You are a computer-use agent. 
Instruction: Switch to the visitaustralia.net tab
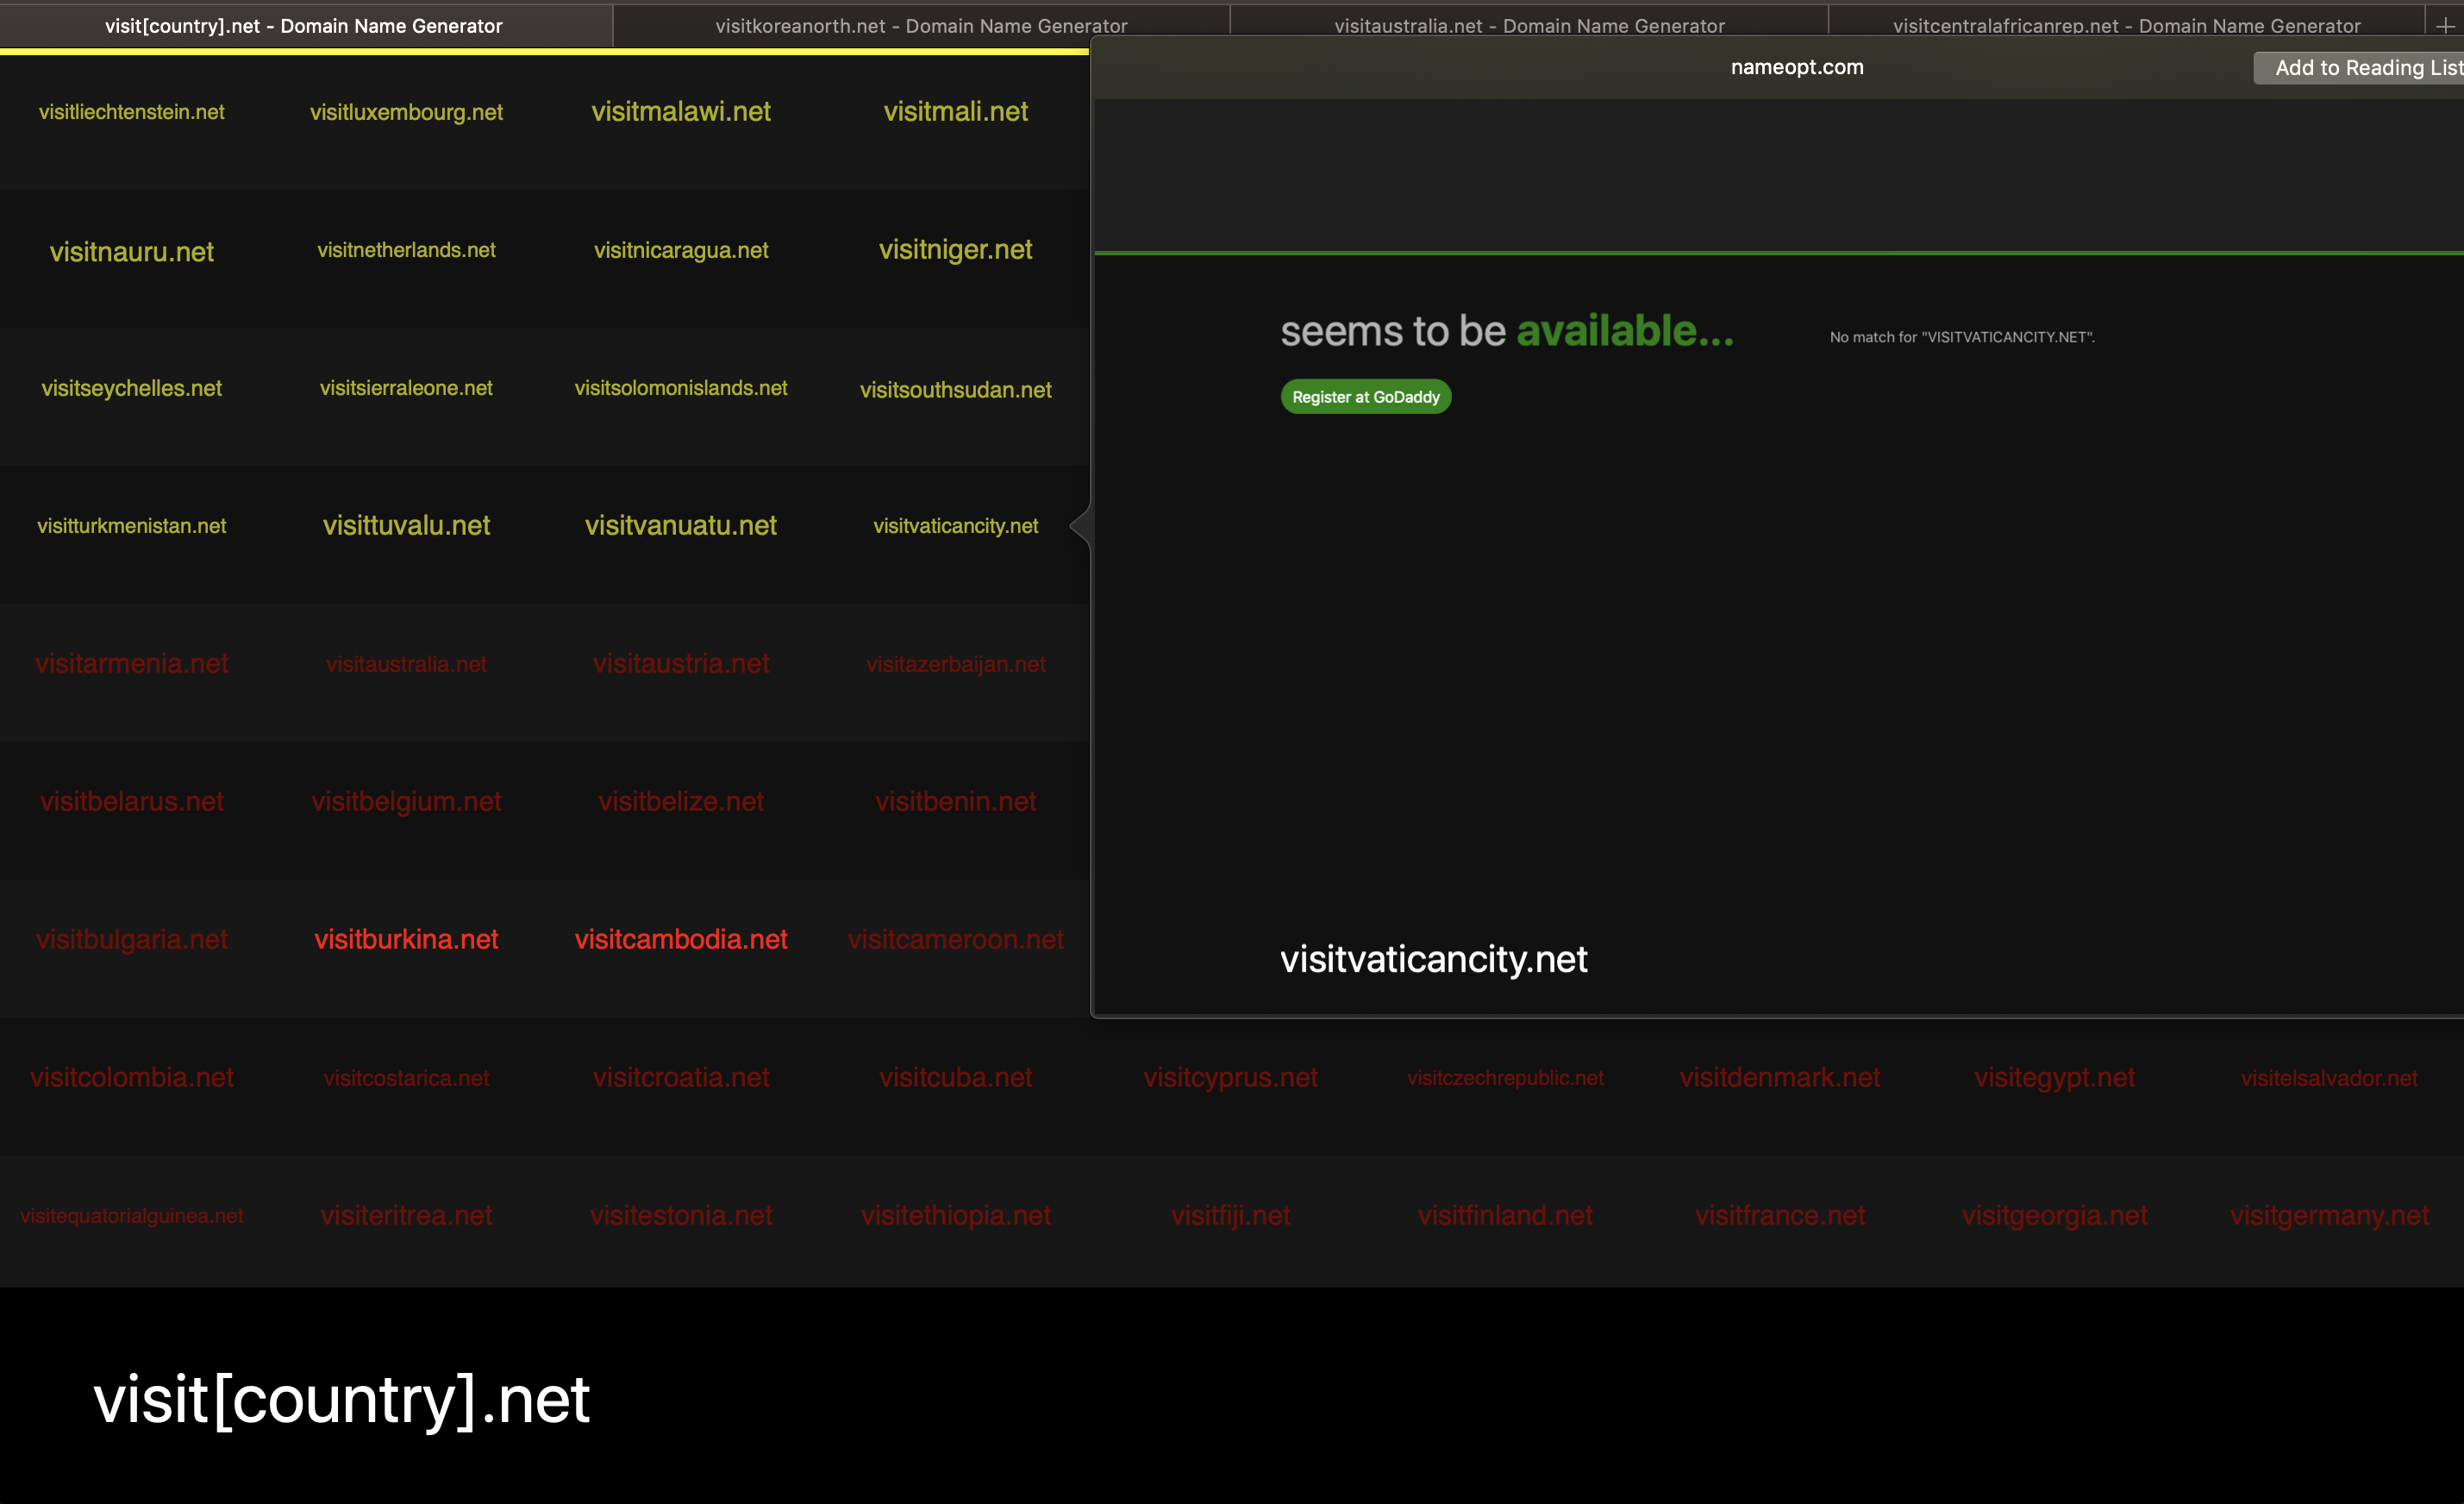[1529, 25]
